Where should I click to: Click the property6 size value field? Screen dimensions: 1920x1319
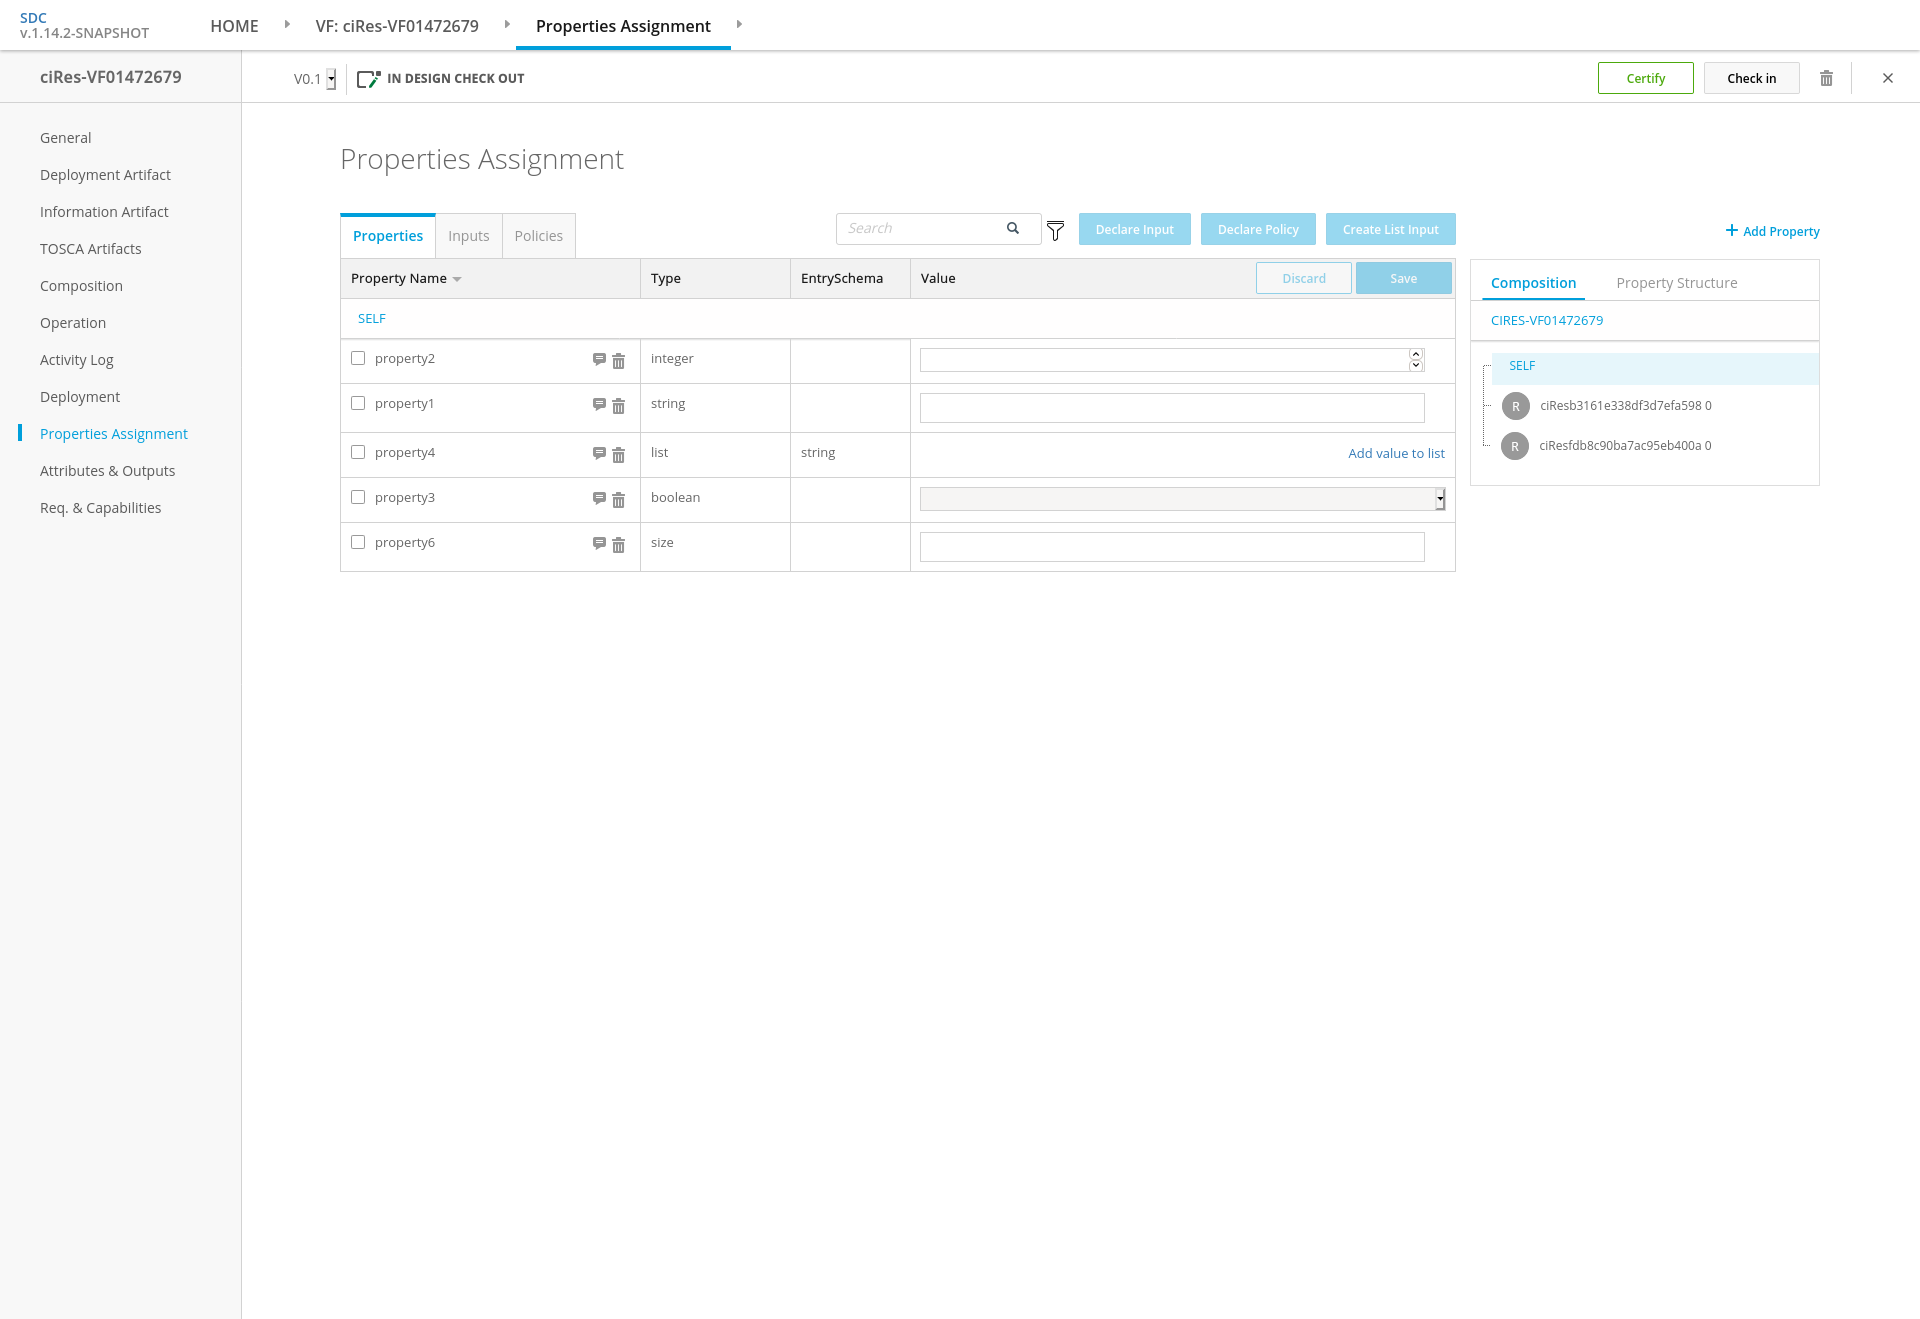[1172, 547]
